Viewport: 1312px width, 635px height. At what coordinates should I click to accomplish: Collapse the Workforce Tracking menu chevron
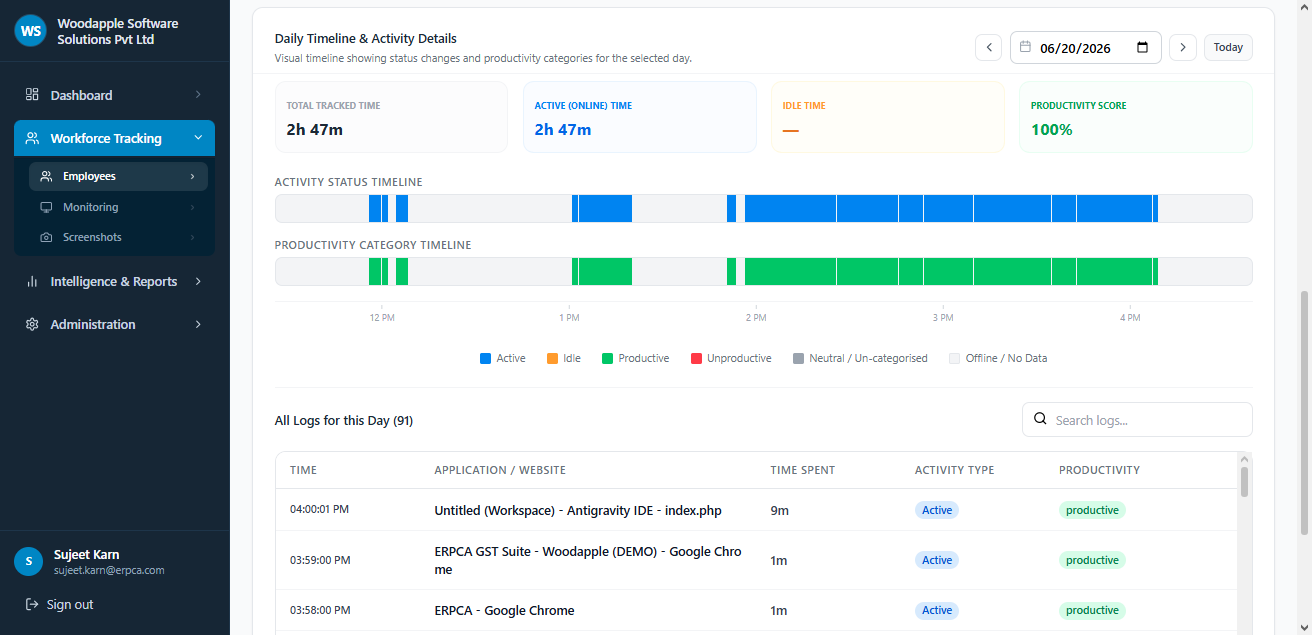pyautogui.click(x=198, y=138)
